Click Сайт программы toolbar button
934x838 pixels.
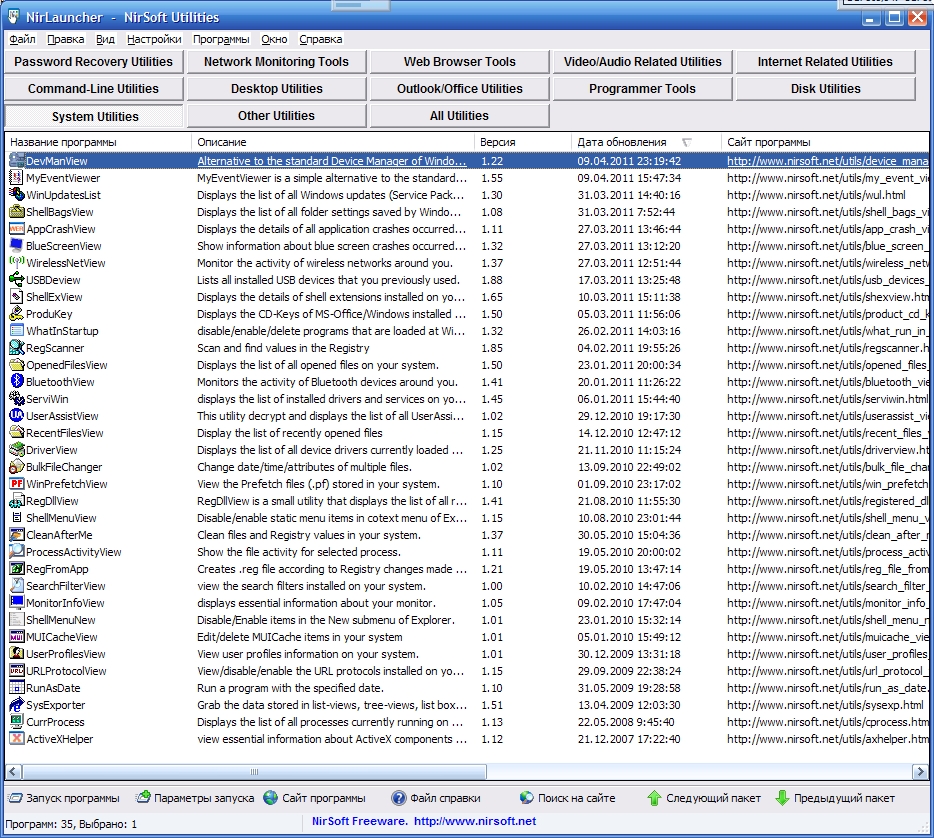(315, 798)
